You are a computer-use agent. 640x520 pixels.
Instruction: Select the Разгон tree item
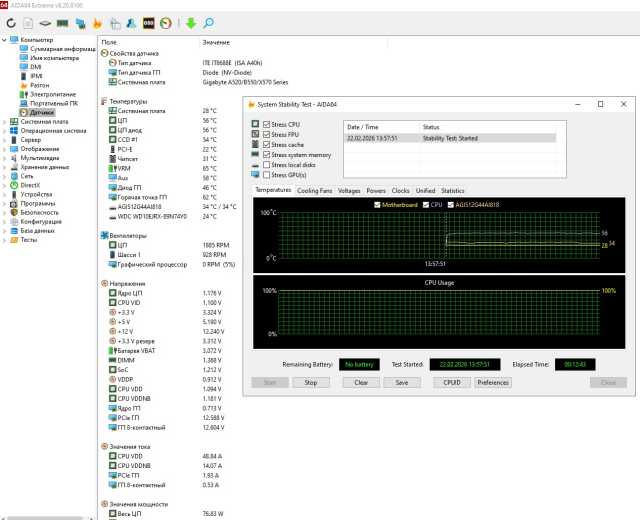(40, 85)
